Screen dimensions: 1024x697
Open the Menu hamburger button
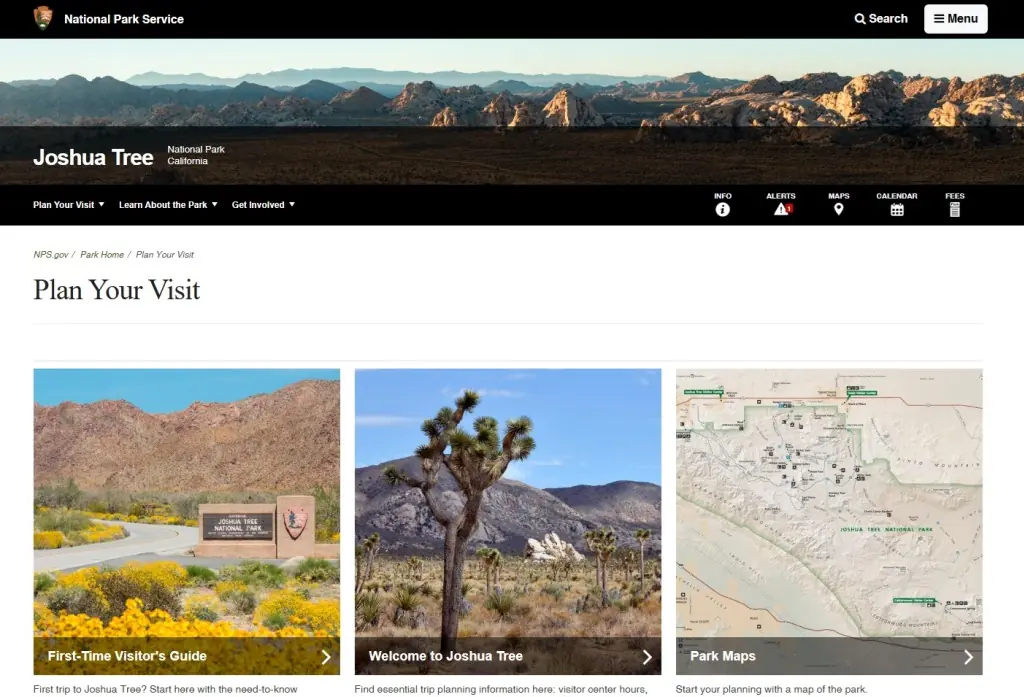pos(955,19)
